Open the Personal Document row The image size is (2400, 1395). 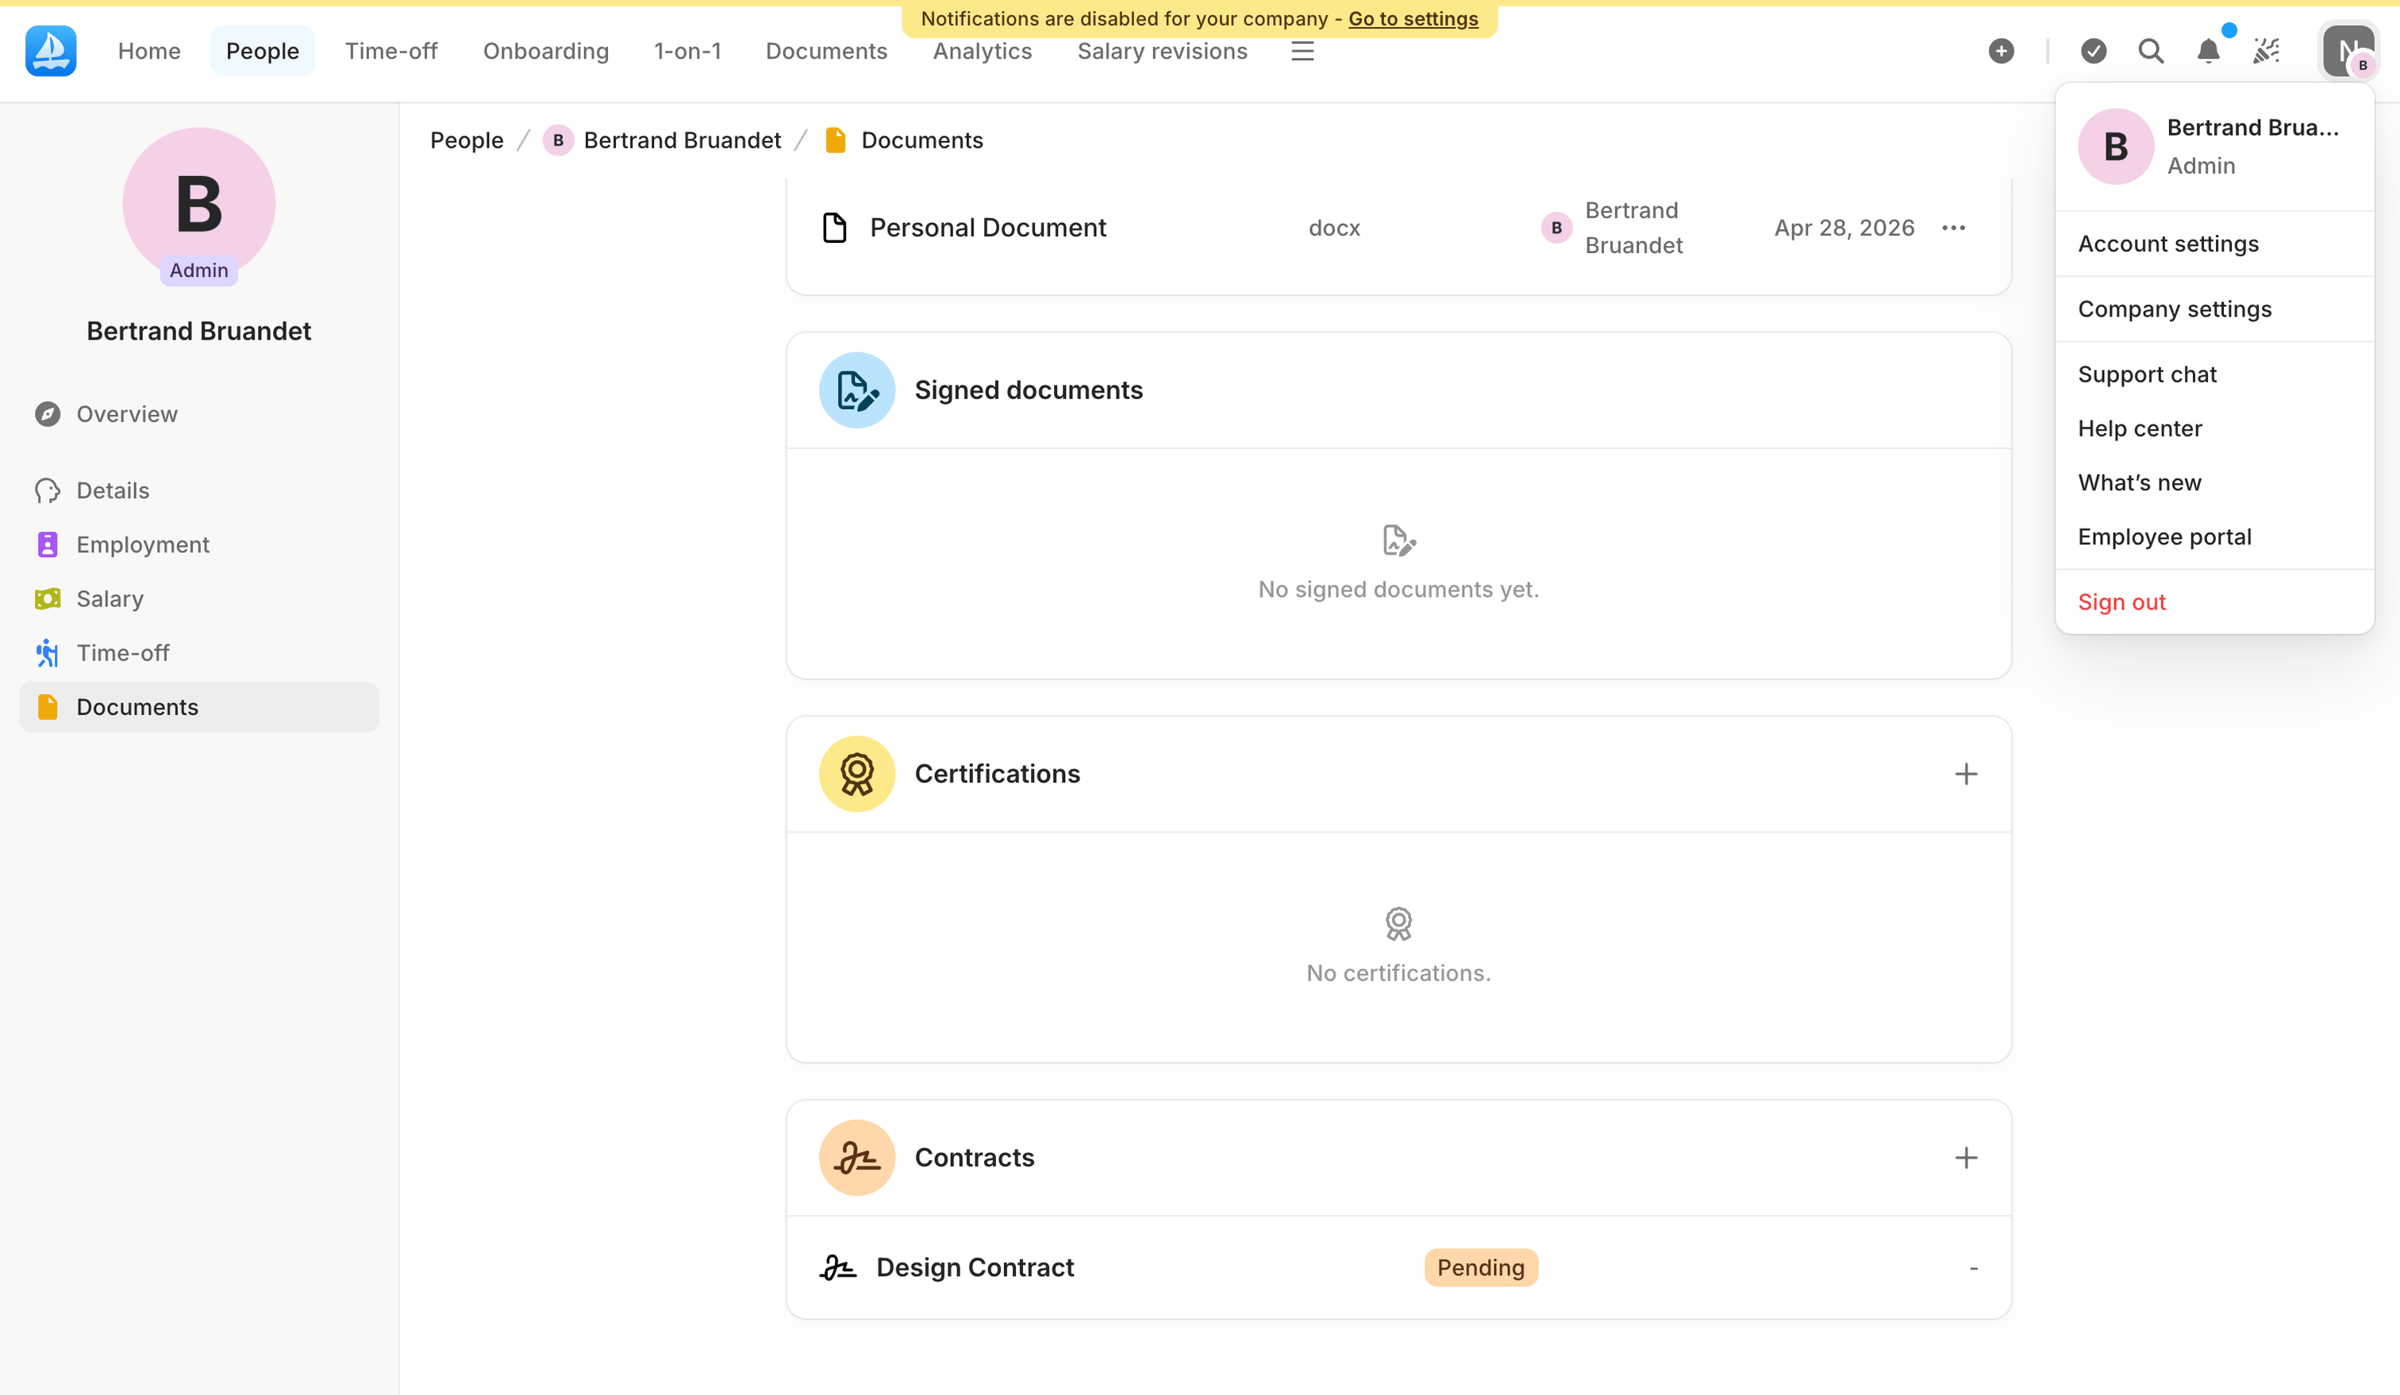[x=1398, y=228]
